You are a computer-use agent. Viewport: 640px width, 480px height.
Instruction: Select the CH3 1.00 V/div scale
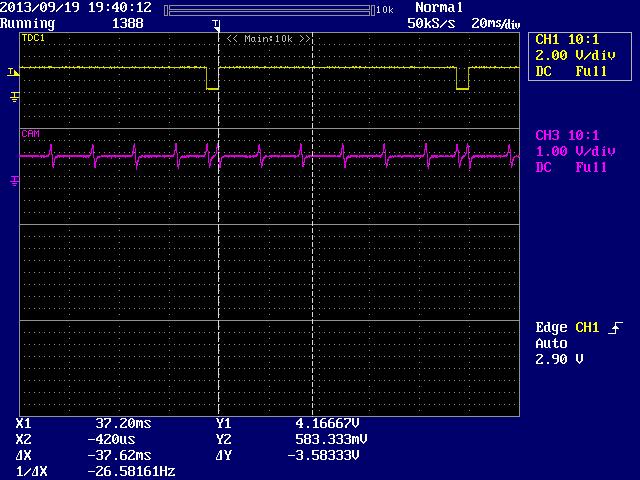tap(575, 151)
